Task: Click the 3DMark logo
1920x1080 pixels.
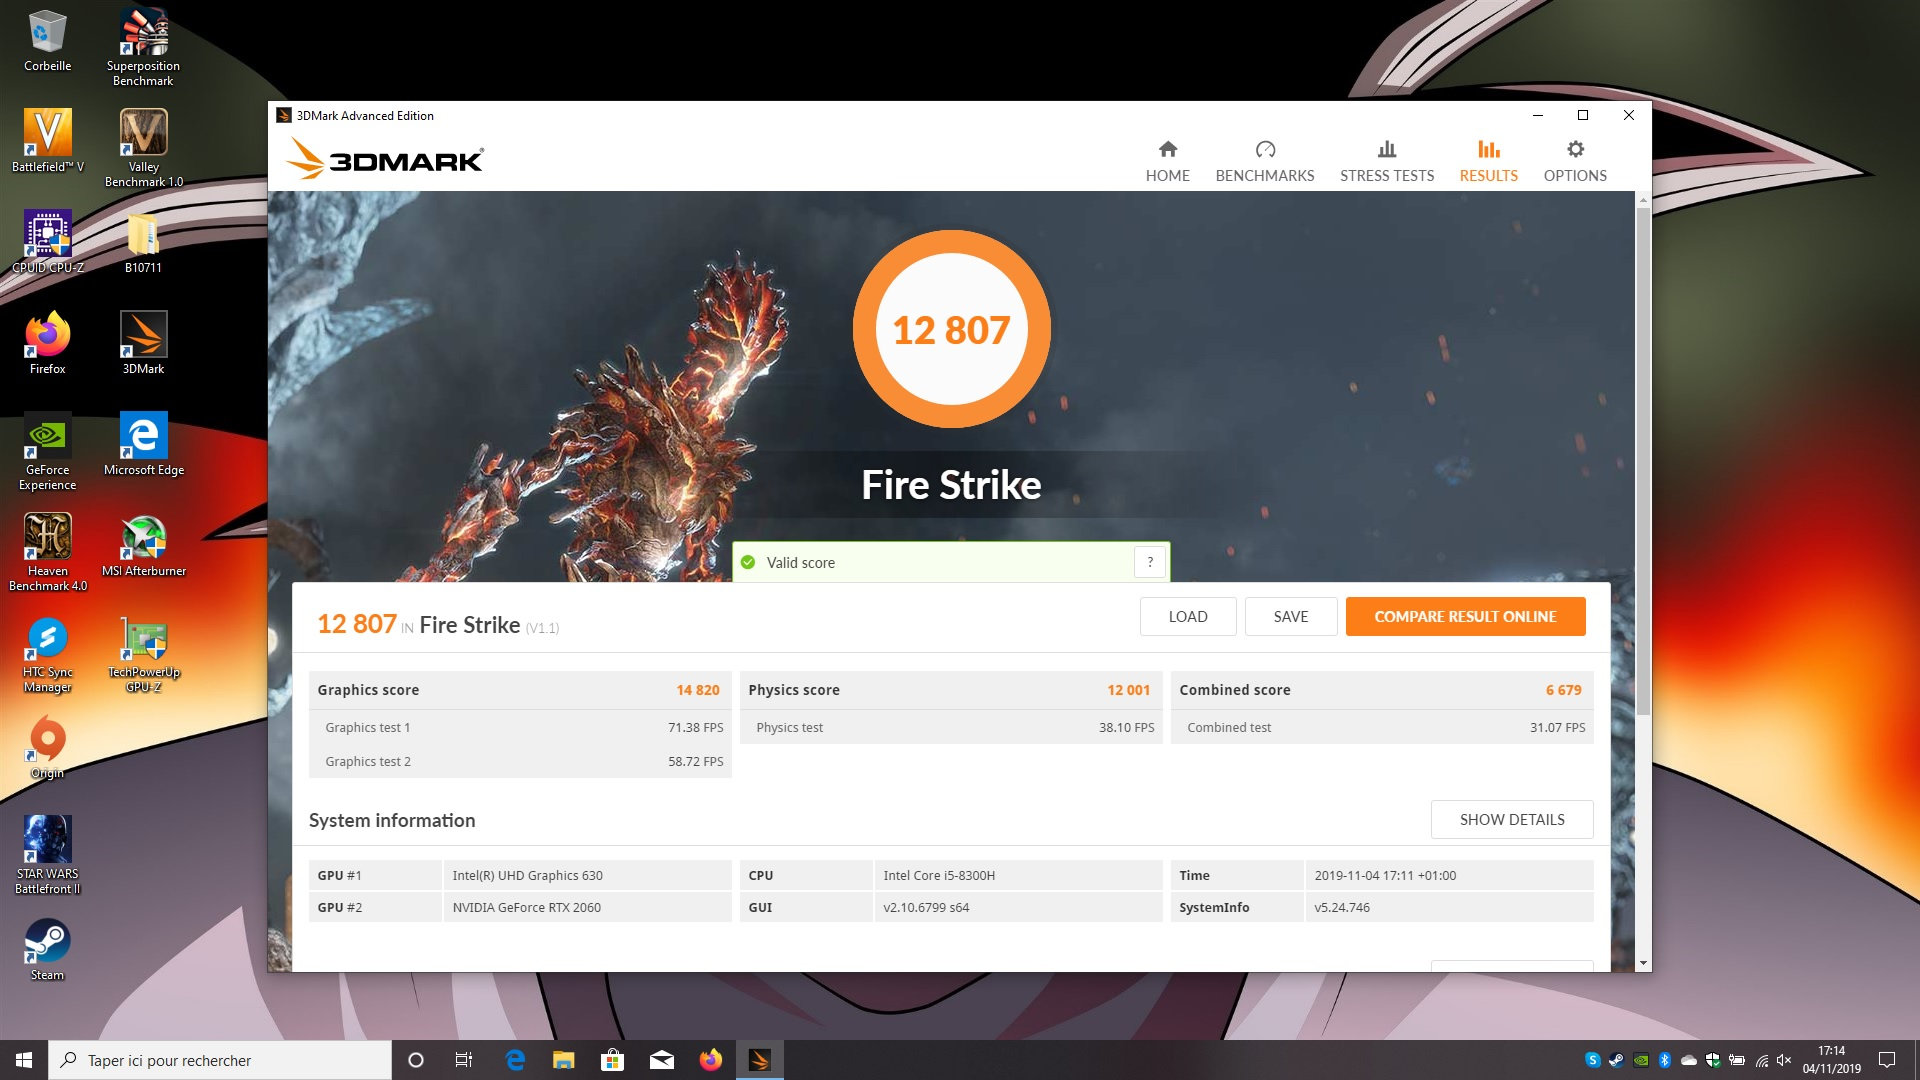Action: click(385, 159)
